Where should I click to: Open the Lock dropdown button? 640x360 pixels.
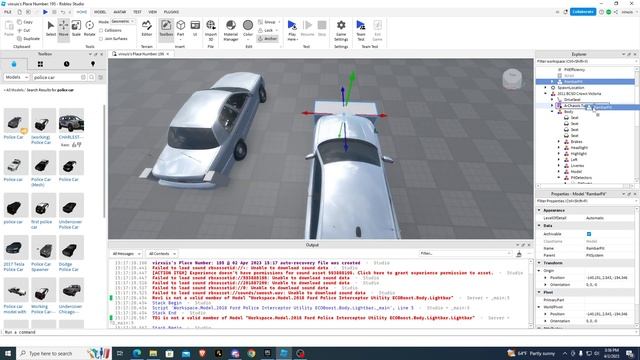click(x=268, y=30)
